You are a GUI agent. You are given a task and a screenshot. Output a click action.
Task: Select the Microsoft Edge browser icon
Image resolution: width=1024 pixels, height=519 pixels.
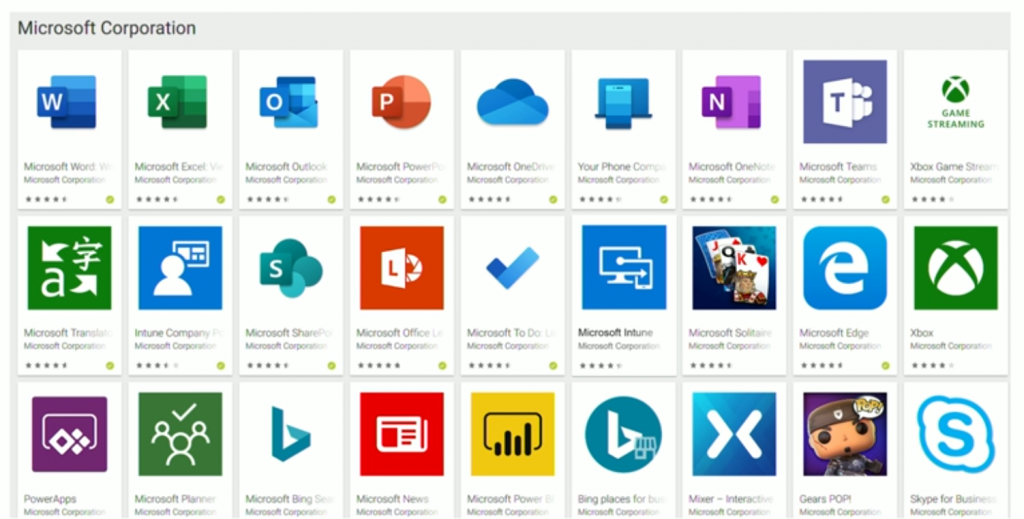[x=845, y=267]
